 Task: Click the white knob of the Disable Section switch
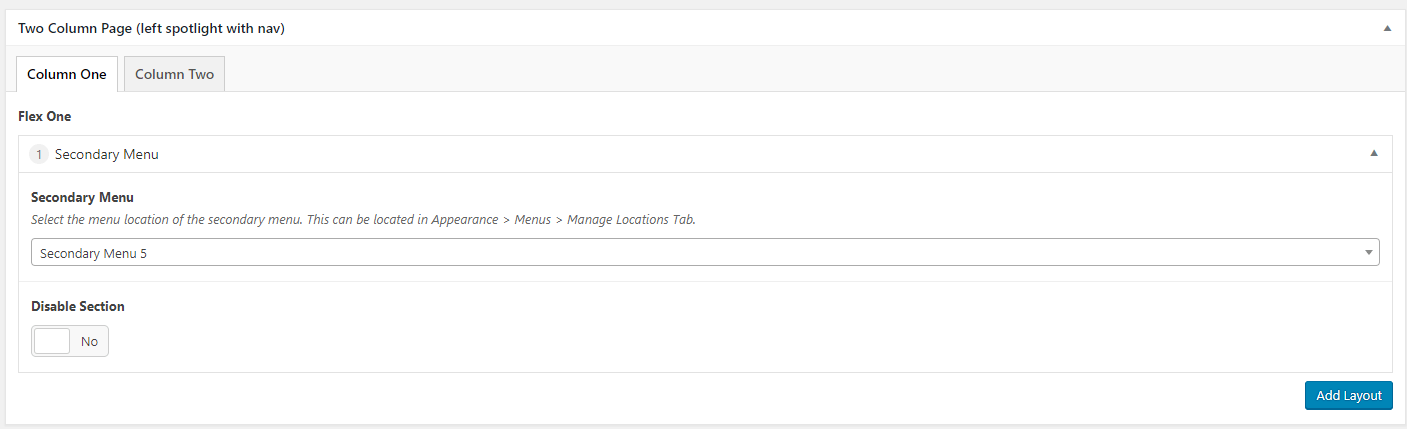(x=52, y=341)
